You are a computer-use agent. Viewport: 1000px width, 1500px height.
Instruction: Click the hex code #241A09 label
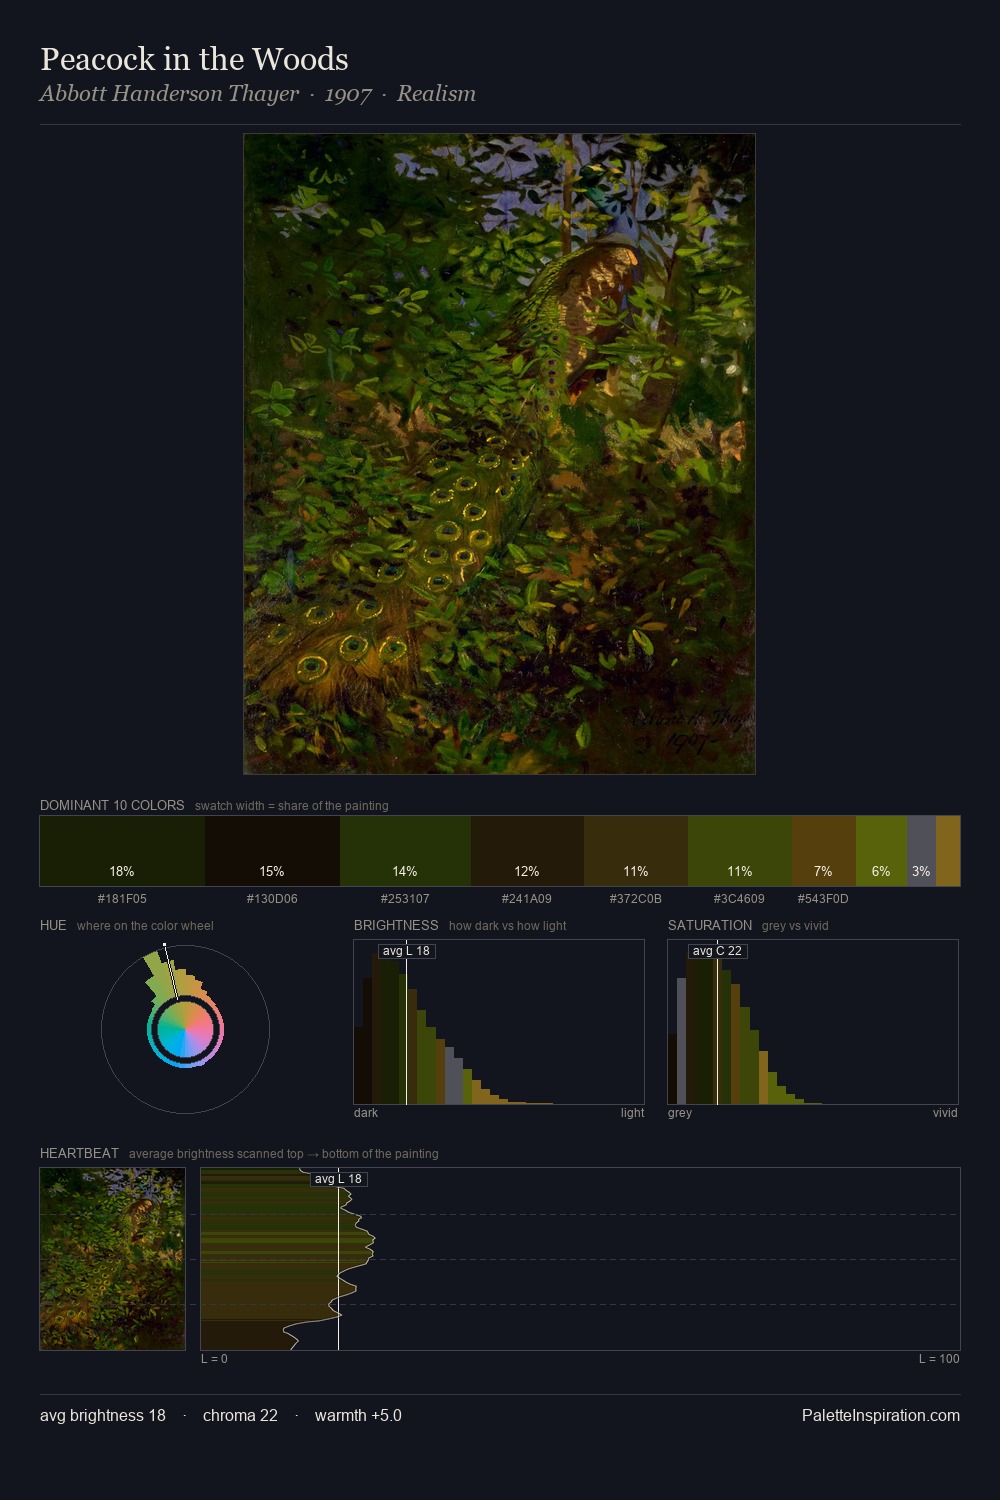527,899
